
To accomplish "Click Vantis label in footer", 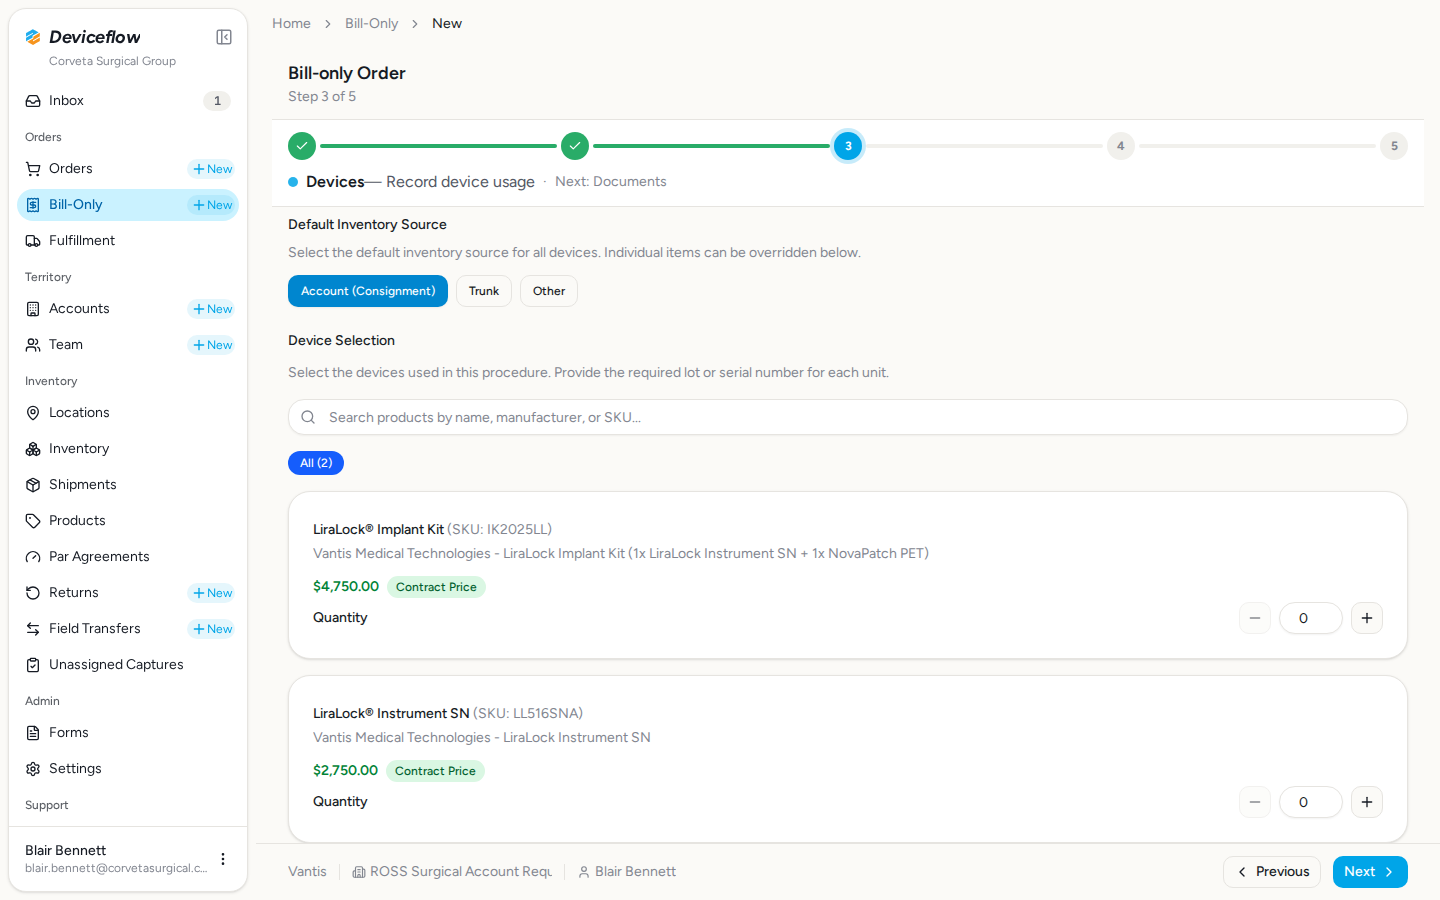I will coord(307,872).
